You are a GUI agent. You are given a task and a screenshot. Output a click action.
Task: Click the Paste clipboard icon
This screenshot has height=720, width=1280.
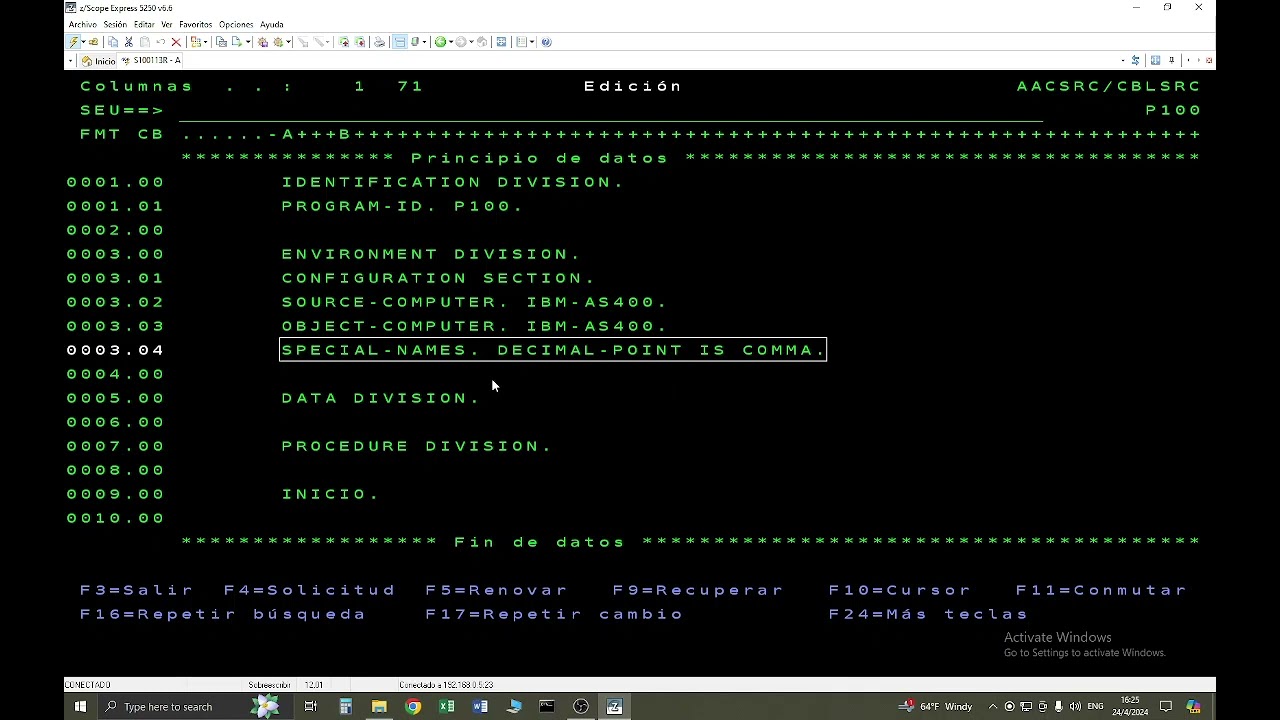click(x=145, y=42)
